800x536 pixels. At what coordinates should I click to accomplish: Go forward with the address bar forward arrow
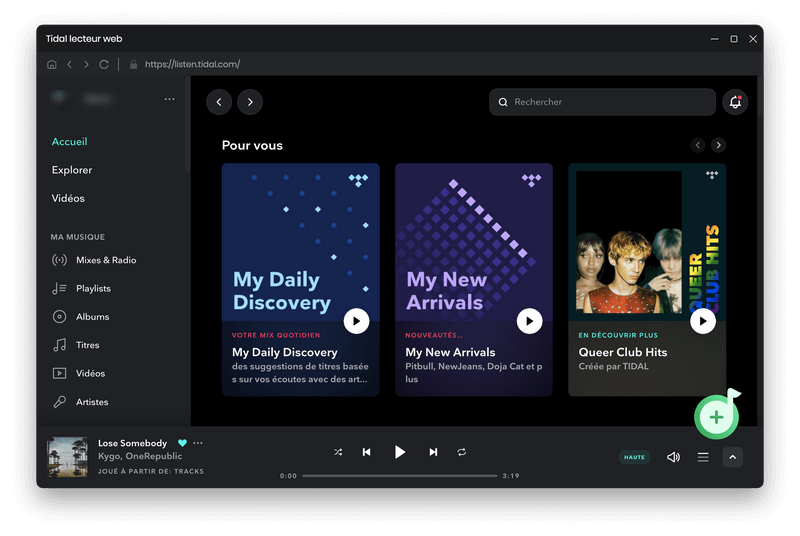86,64
